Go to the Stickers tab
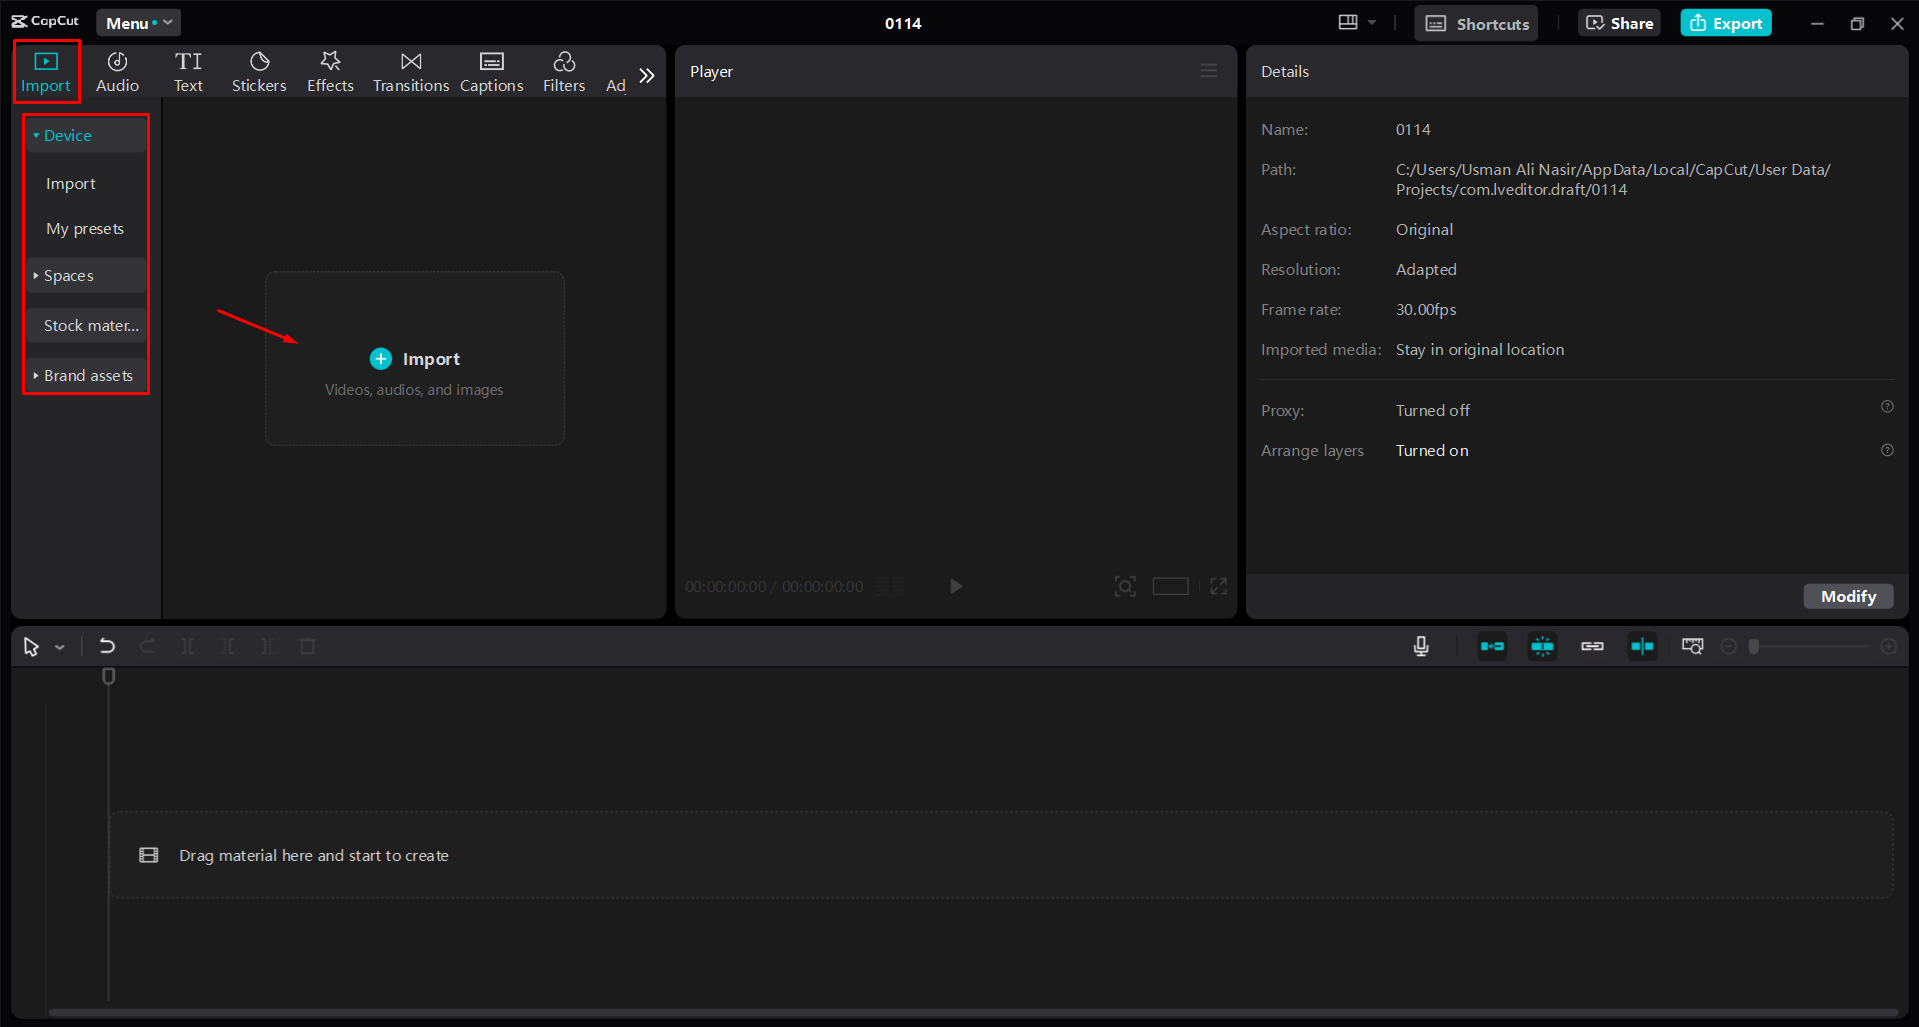The image size is (1919, 1027). point(259,72)
